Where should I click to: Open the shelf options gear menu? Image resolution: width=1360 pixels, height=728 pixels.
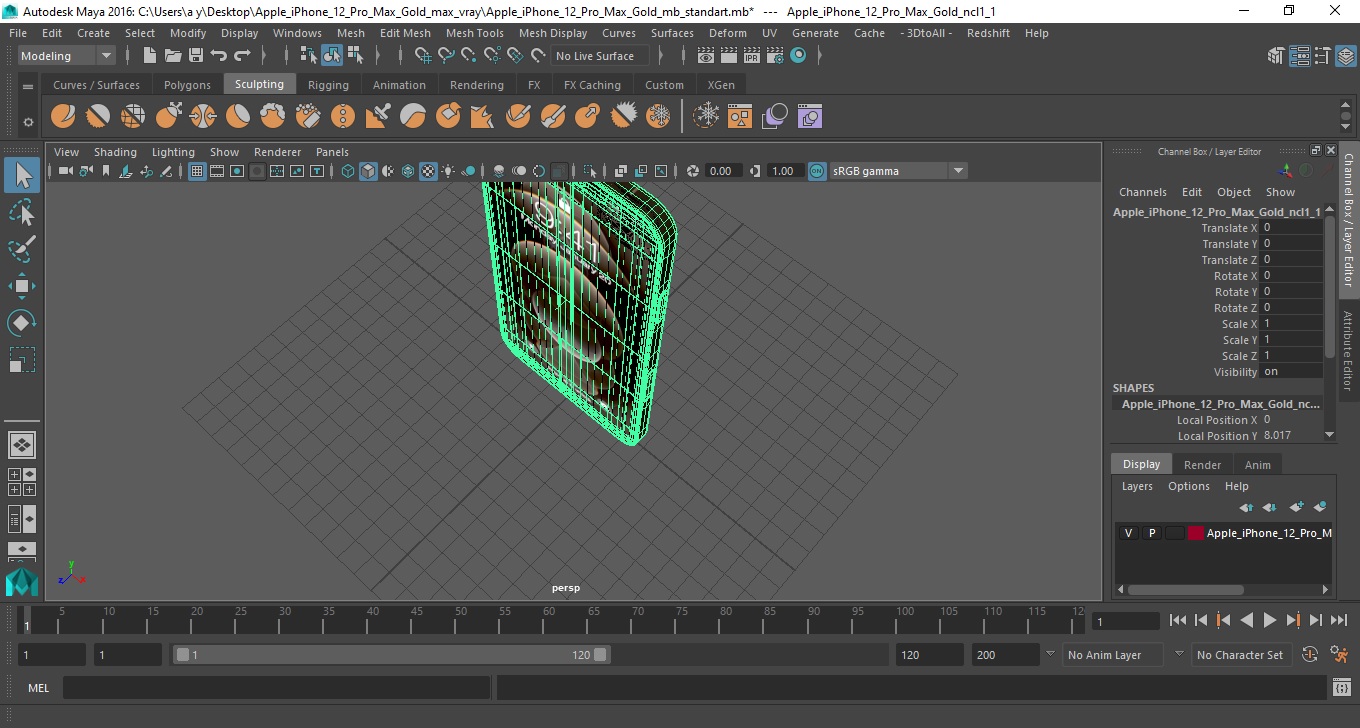tap(28, 122)
